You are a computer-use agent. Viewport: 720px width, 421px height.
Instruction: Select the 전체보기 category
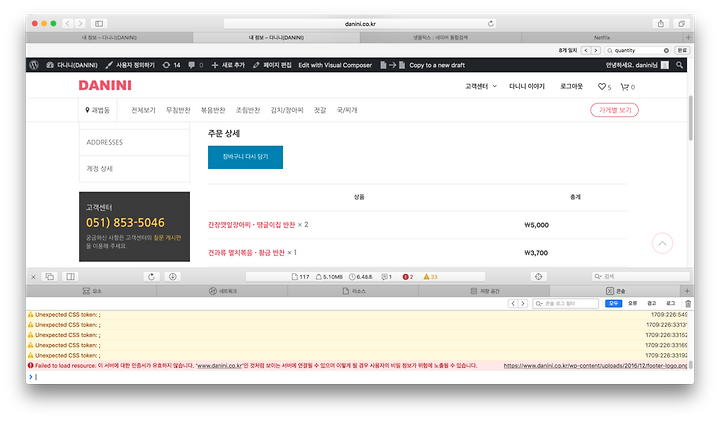(143, 110)
